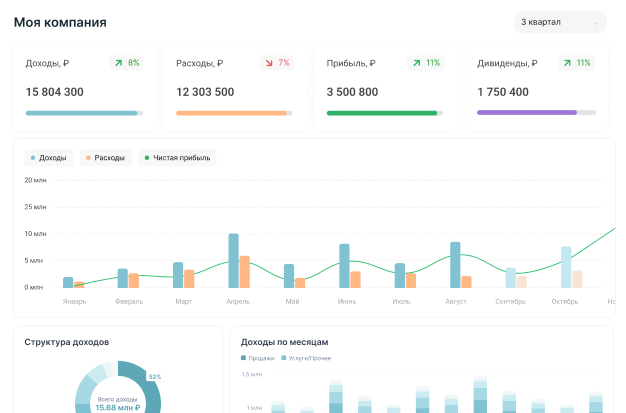Image resolution: width=626 pixels, height=413 pixels.
Task: Click the 1 750 400 dividends value
Action: [503, 92]
